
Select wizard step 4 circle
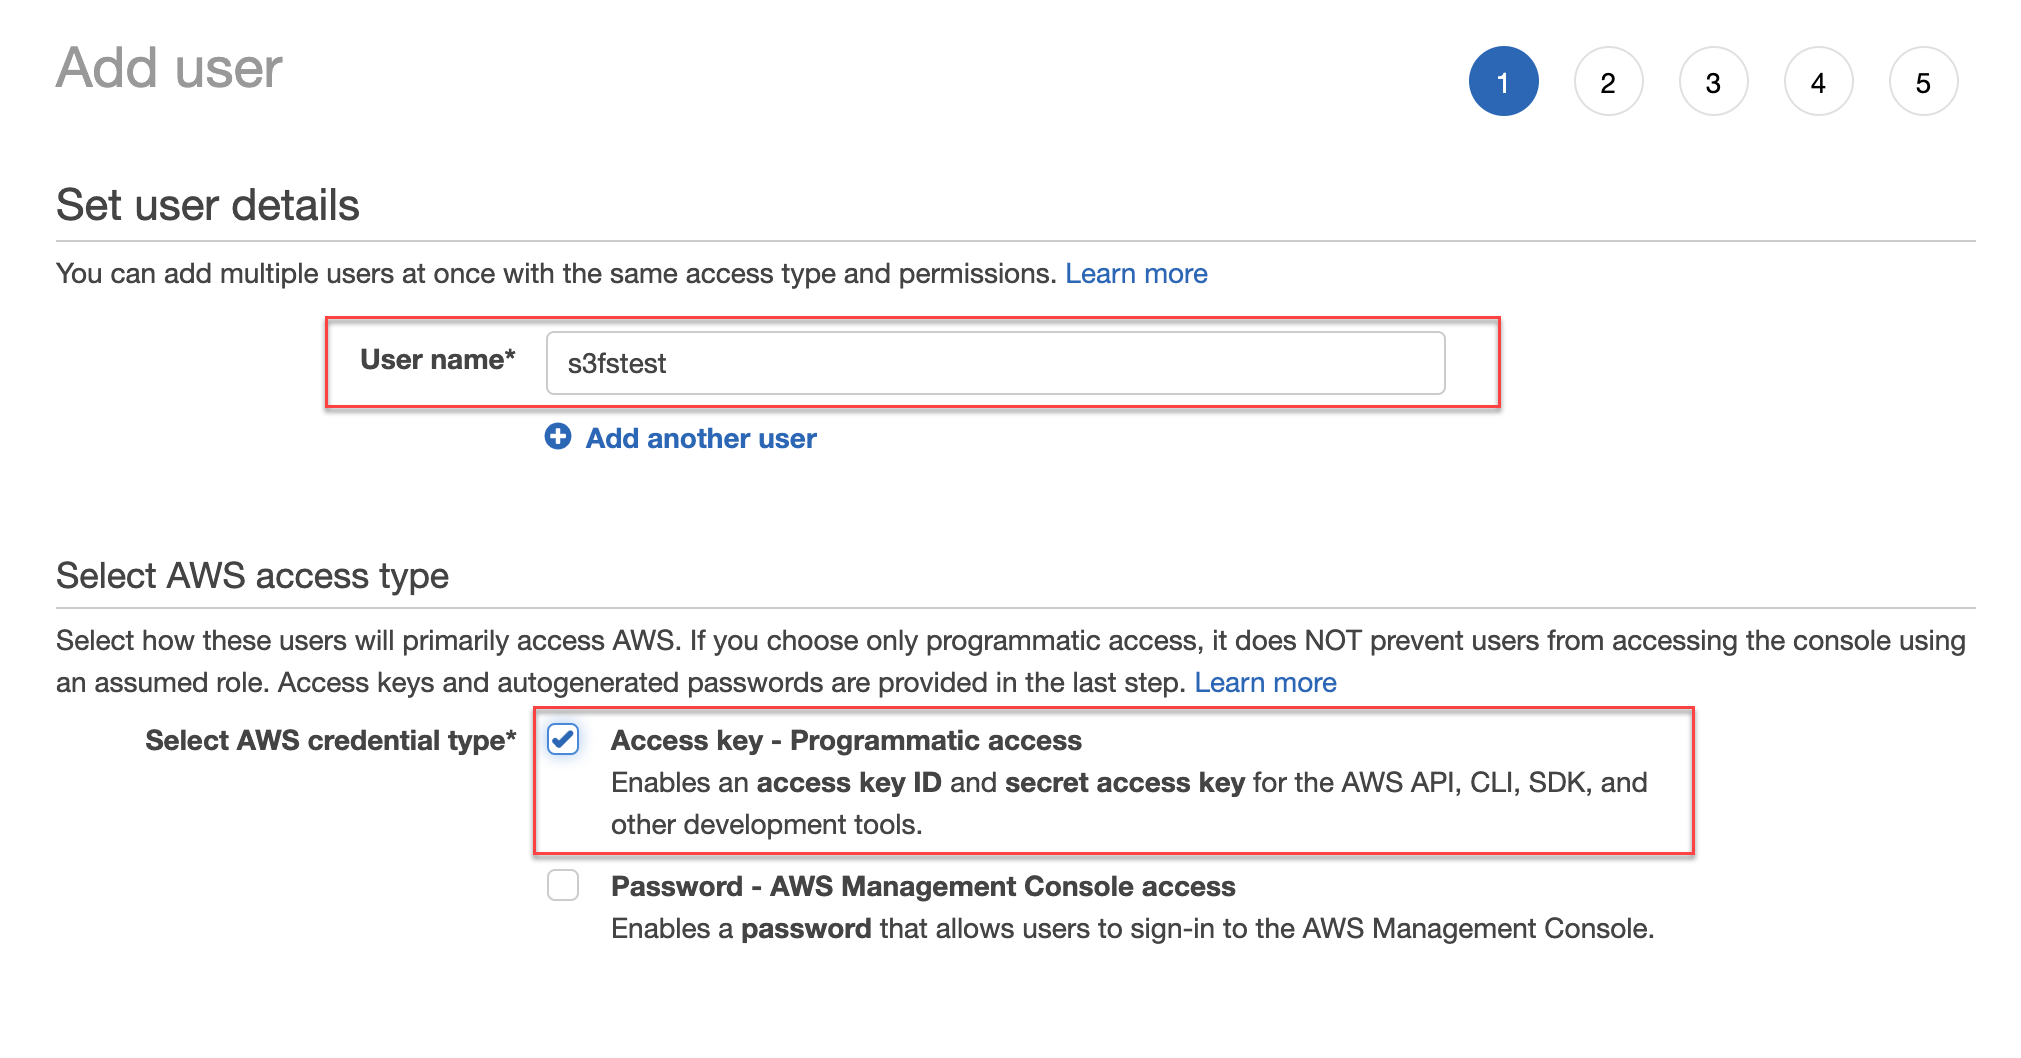pos(1818,81)
